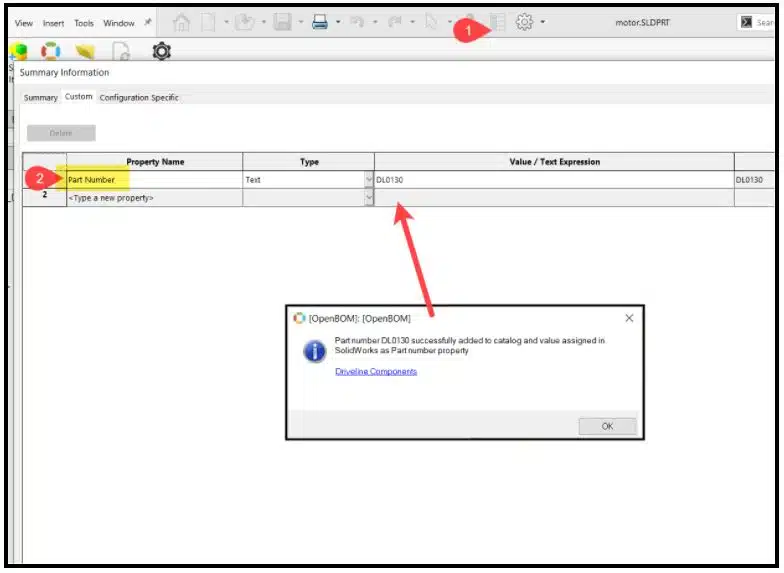Open the Tools menu
Image resolution: width=784 pixels, height=573 pixels.
tap(84, 23)
